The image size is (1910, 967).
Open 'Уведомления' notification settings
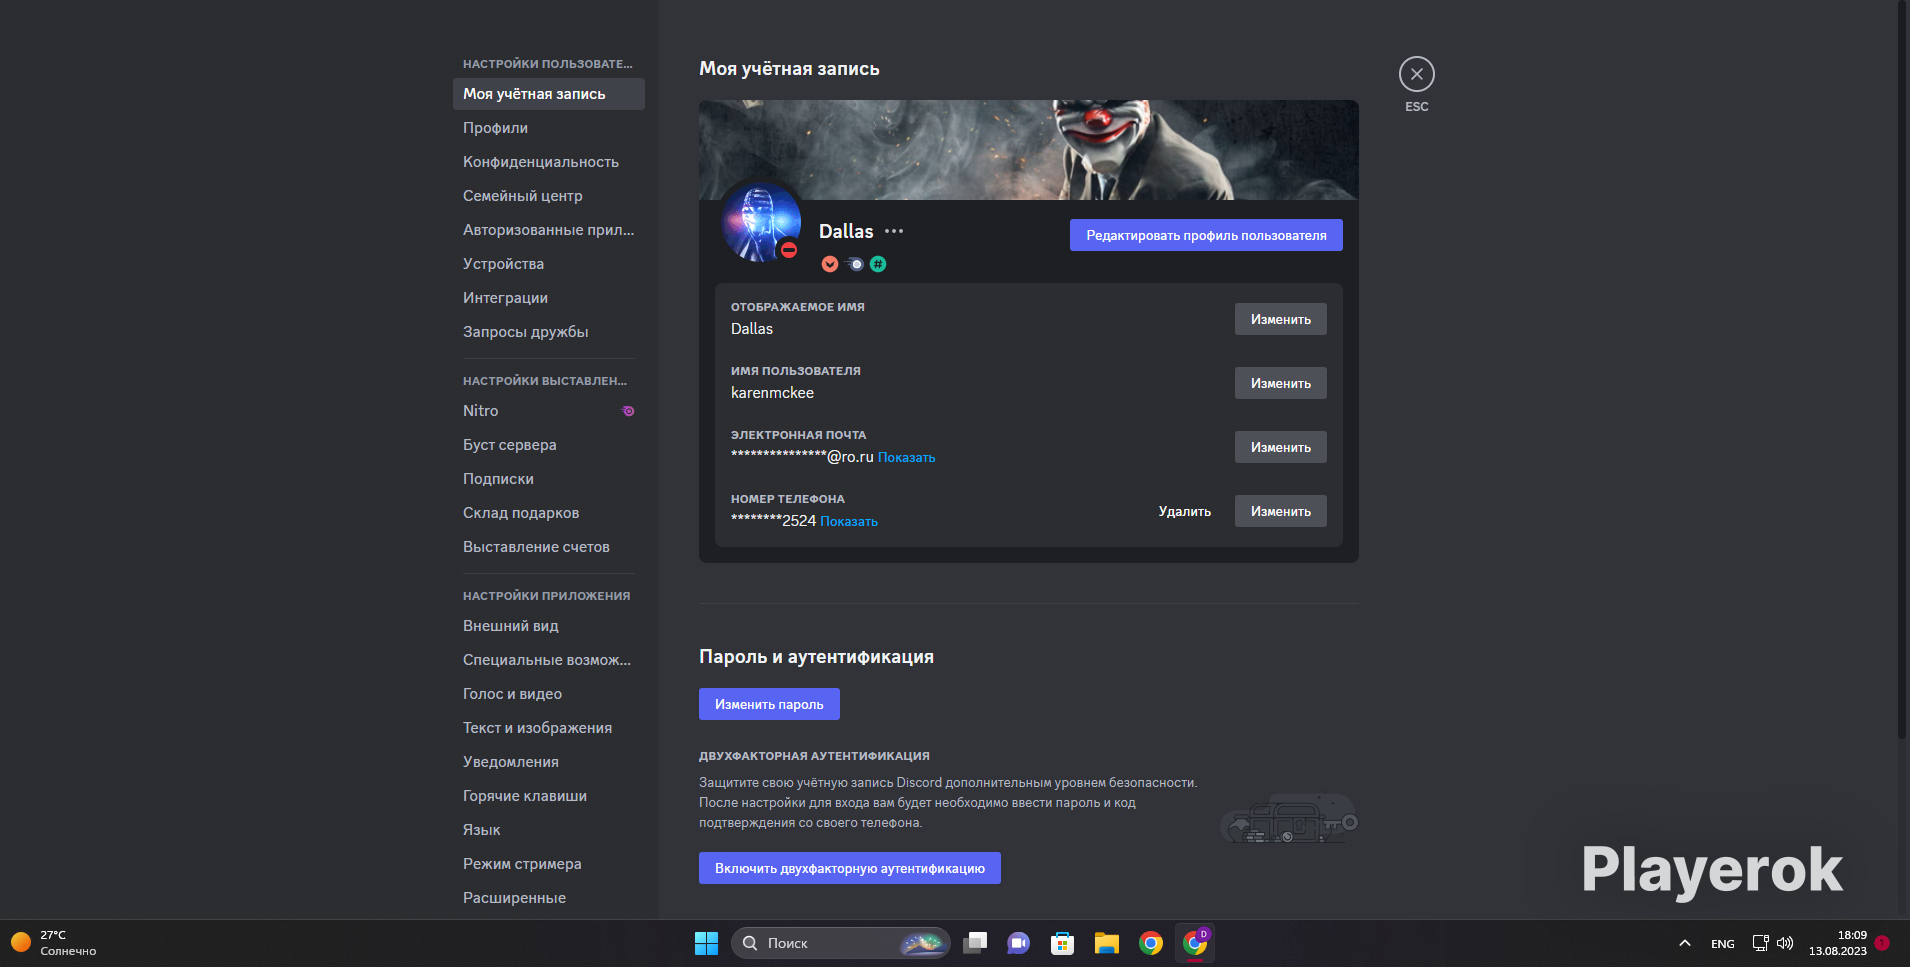pyautogui.click(x=549, y=762)
